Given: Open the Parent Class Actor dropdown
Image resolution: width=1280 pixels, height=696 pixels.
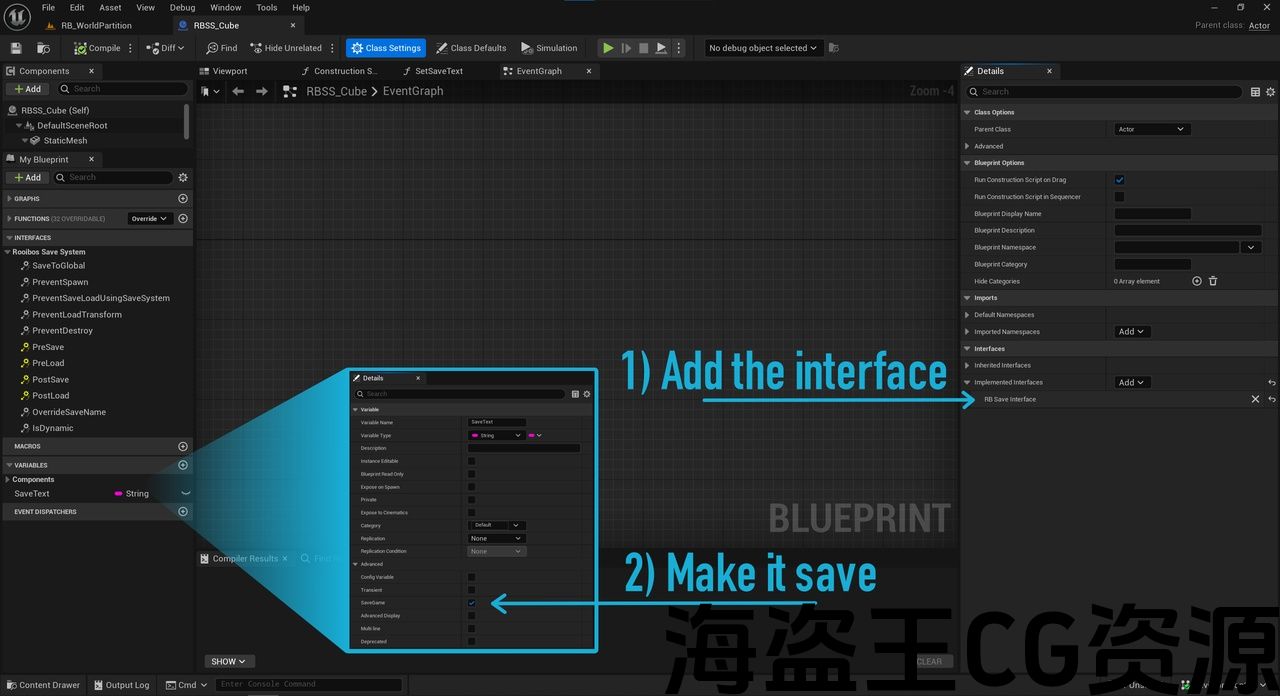Looking at the screenshot, I should click(x=1151, y=129).
